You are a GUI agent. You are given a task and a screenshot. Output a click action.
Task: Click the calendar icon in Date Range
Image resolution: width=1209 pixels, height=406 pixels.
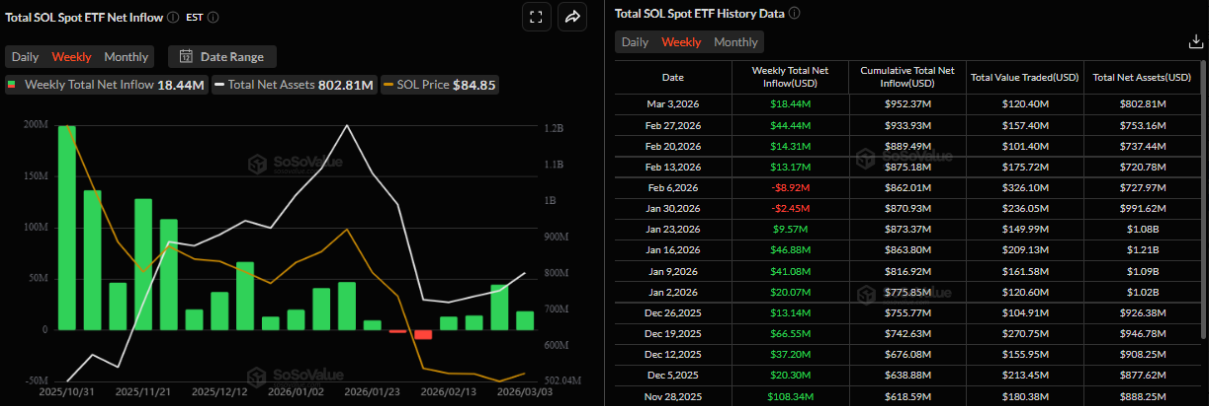click(x=185, y=57)
